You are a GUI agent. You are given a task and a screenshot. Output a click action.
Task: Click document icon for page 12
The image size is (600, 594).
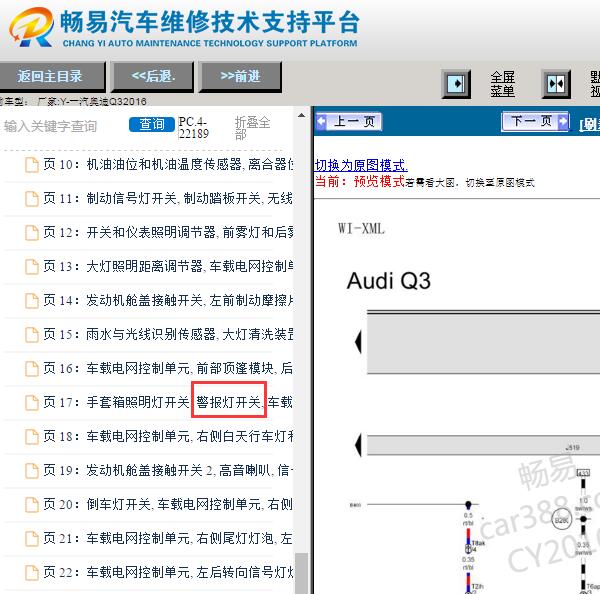point(32,233)
